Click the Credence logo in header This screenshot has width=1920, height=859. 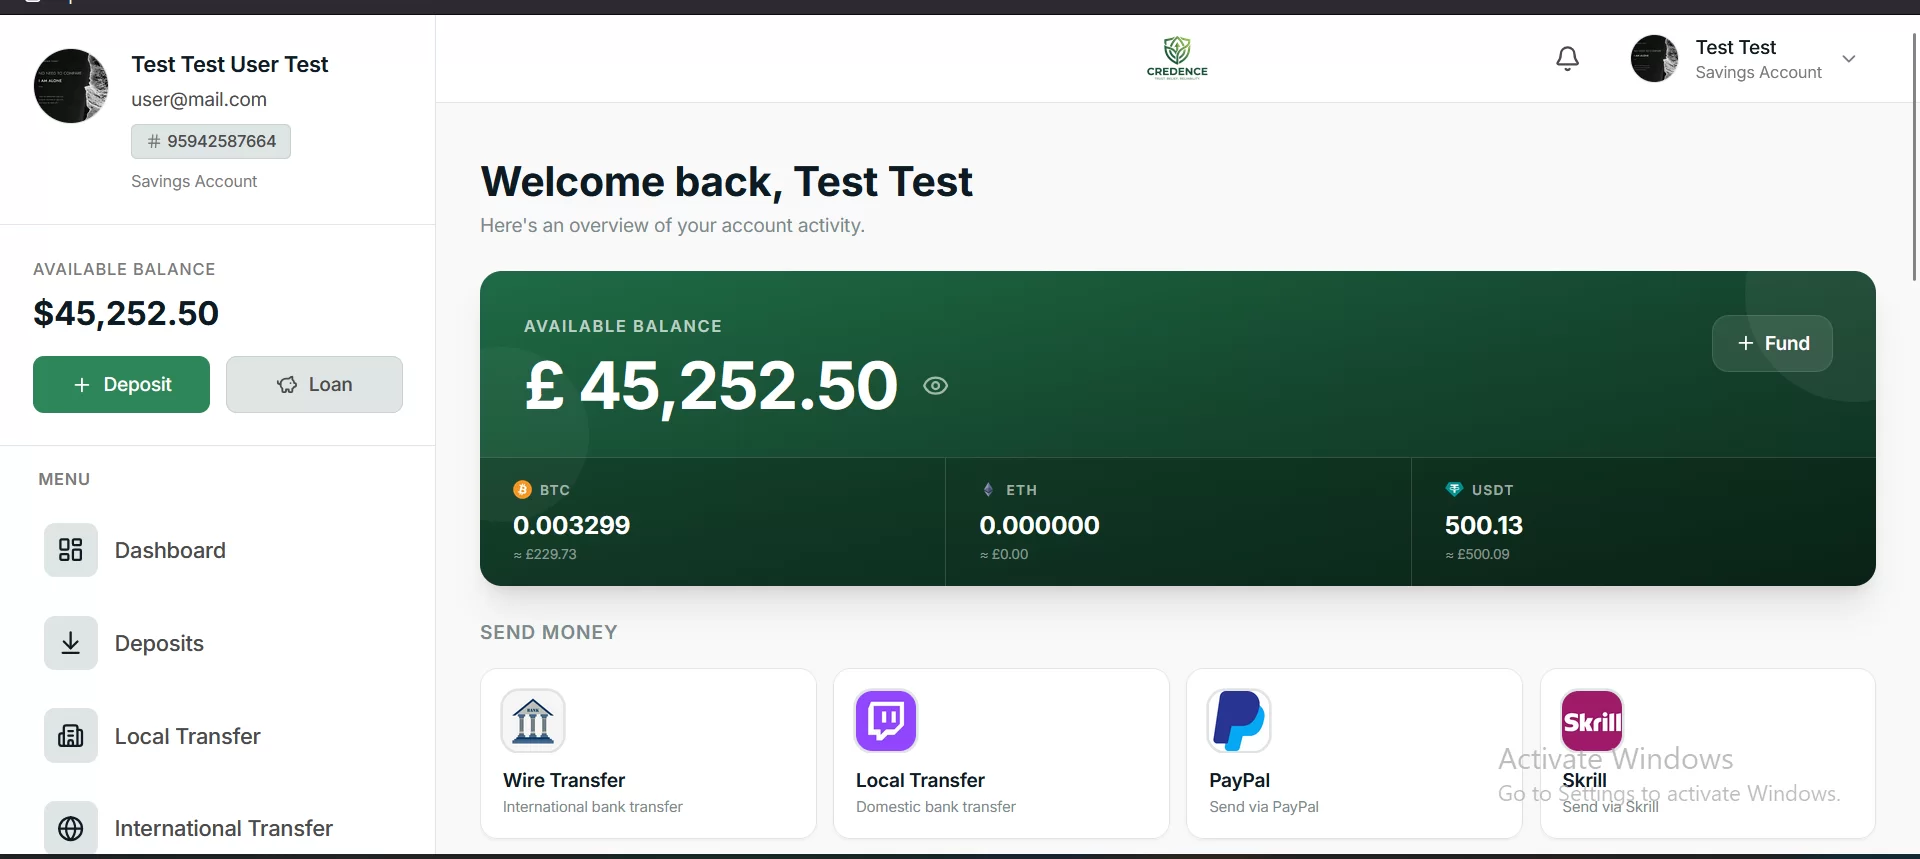1177,57
